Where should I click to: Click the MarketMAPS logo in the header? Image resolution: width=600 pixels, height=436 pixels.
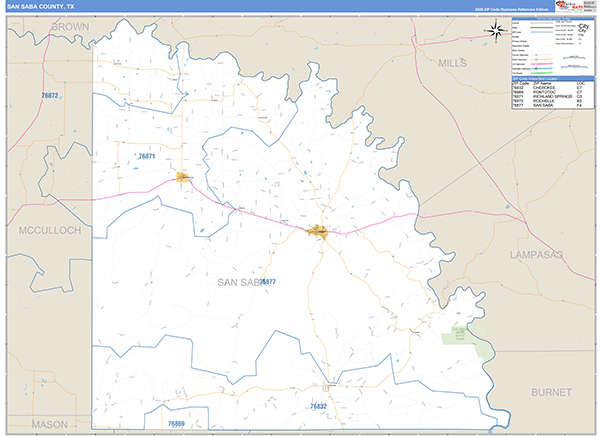pos(569,6)
